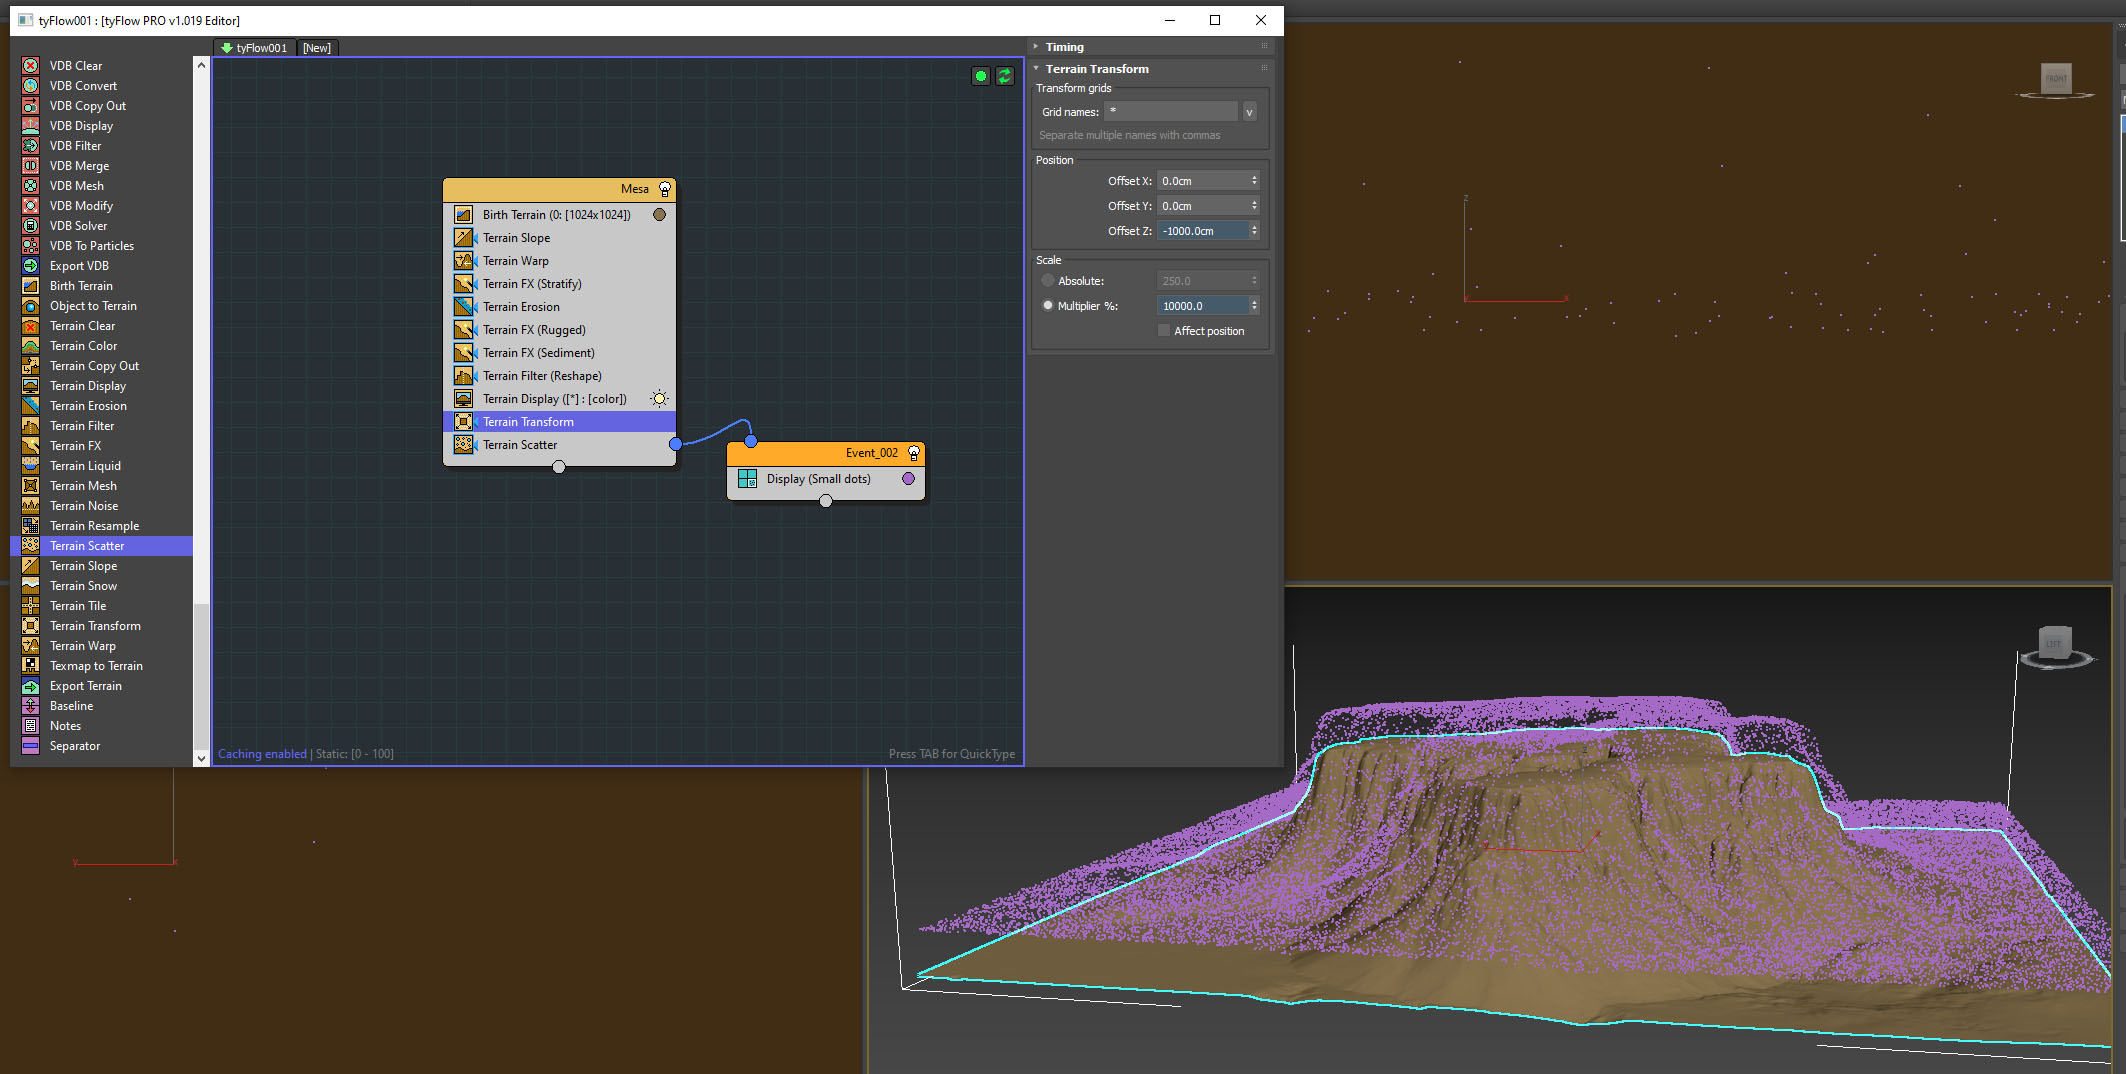Enable the Affect position checkbox
The width and height of the screenshot is (2126, 1074).
coord(1164,331)
